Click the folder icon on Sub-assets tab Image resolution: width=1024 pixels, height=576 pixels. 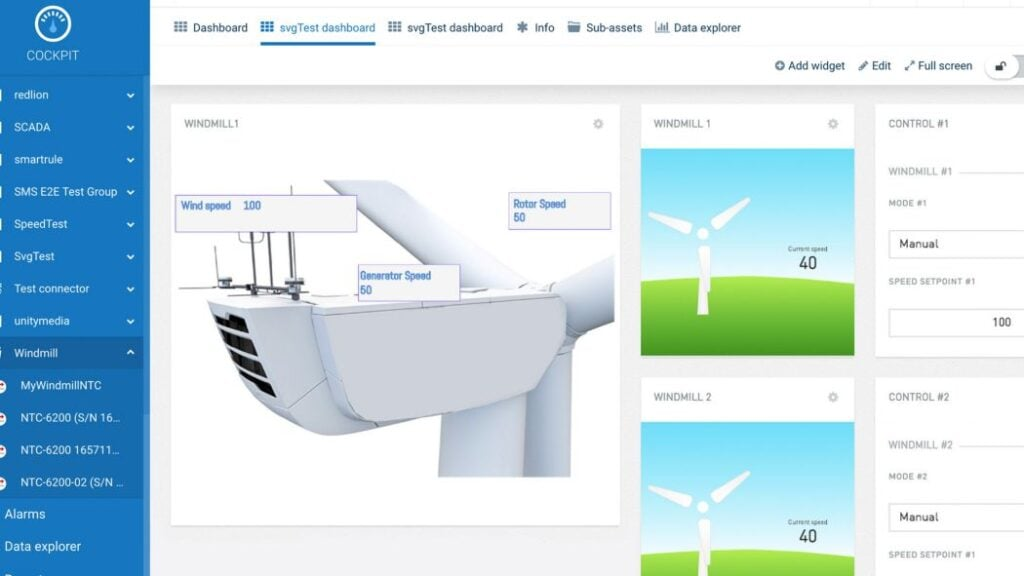click(573, 28)
